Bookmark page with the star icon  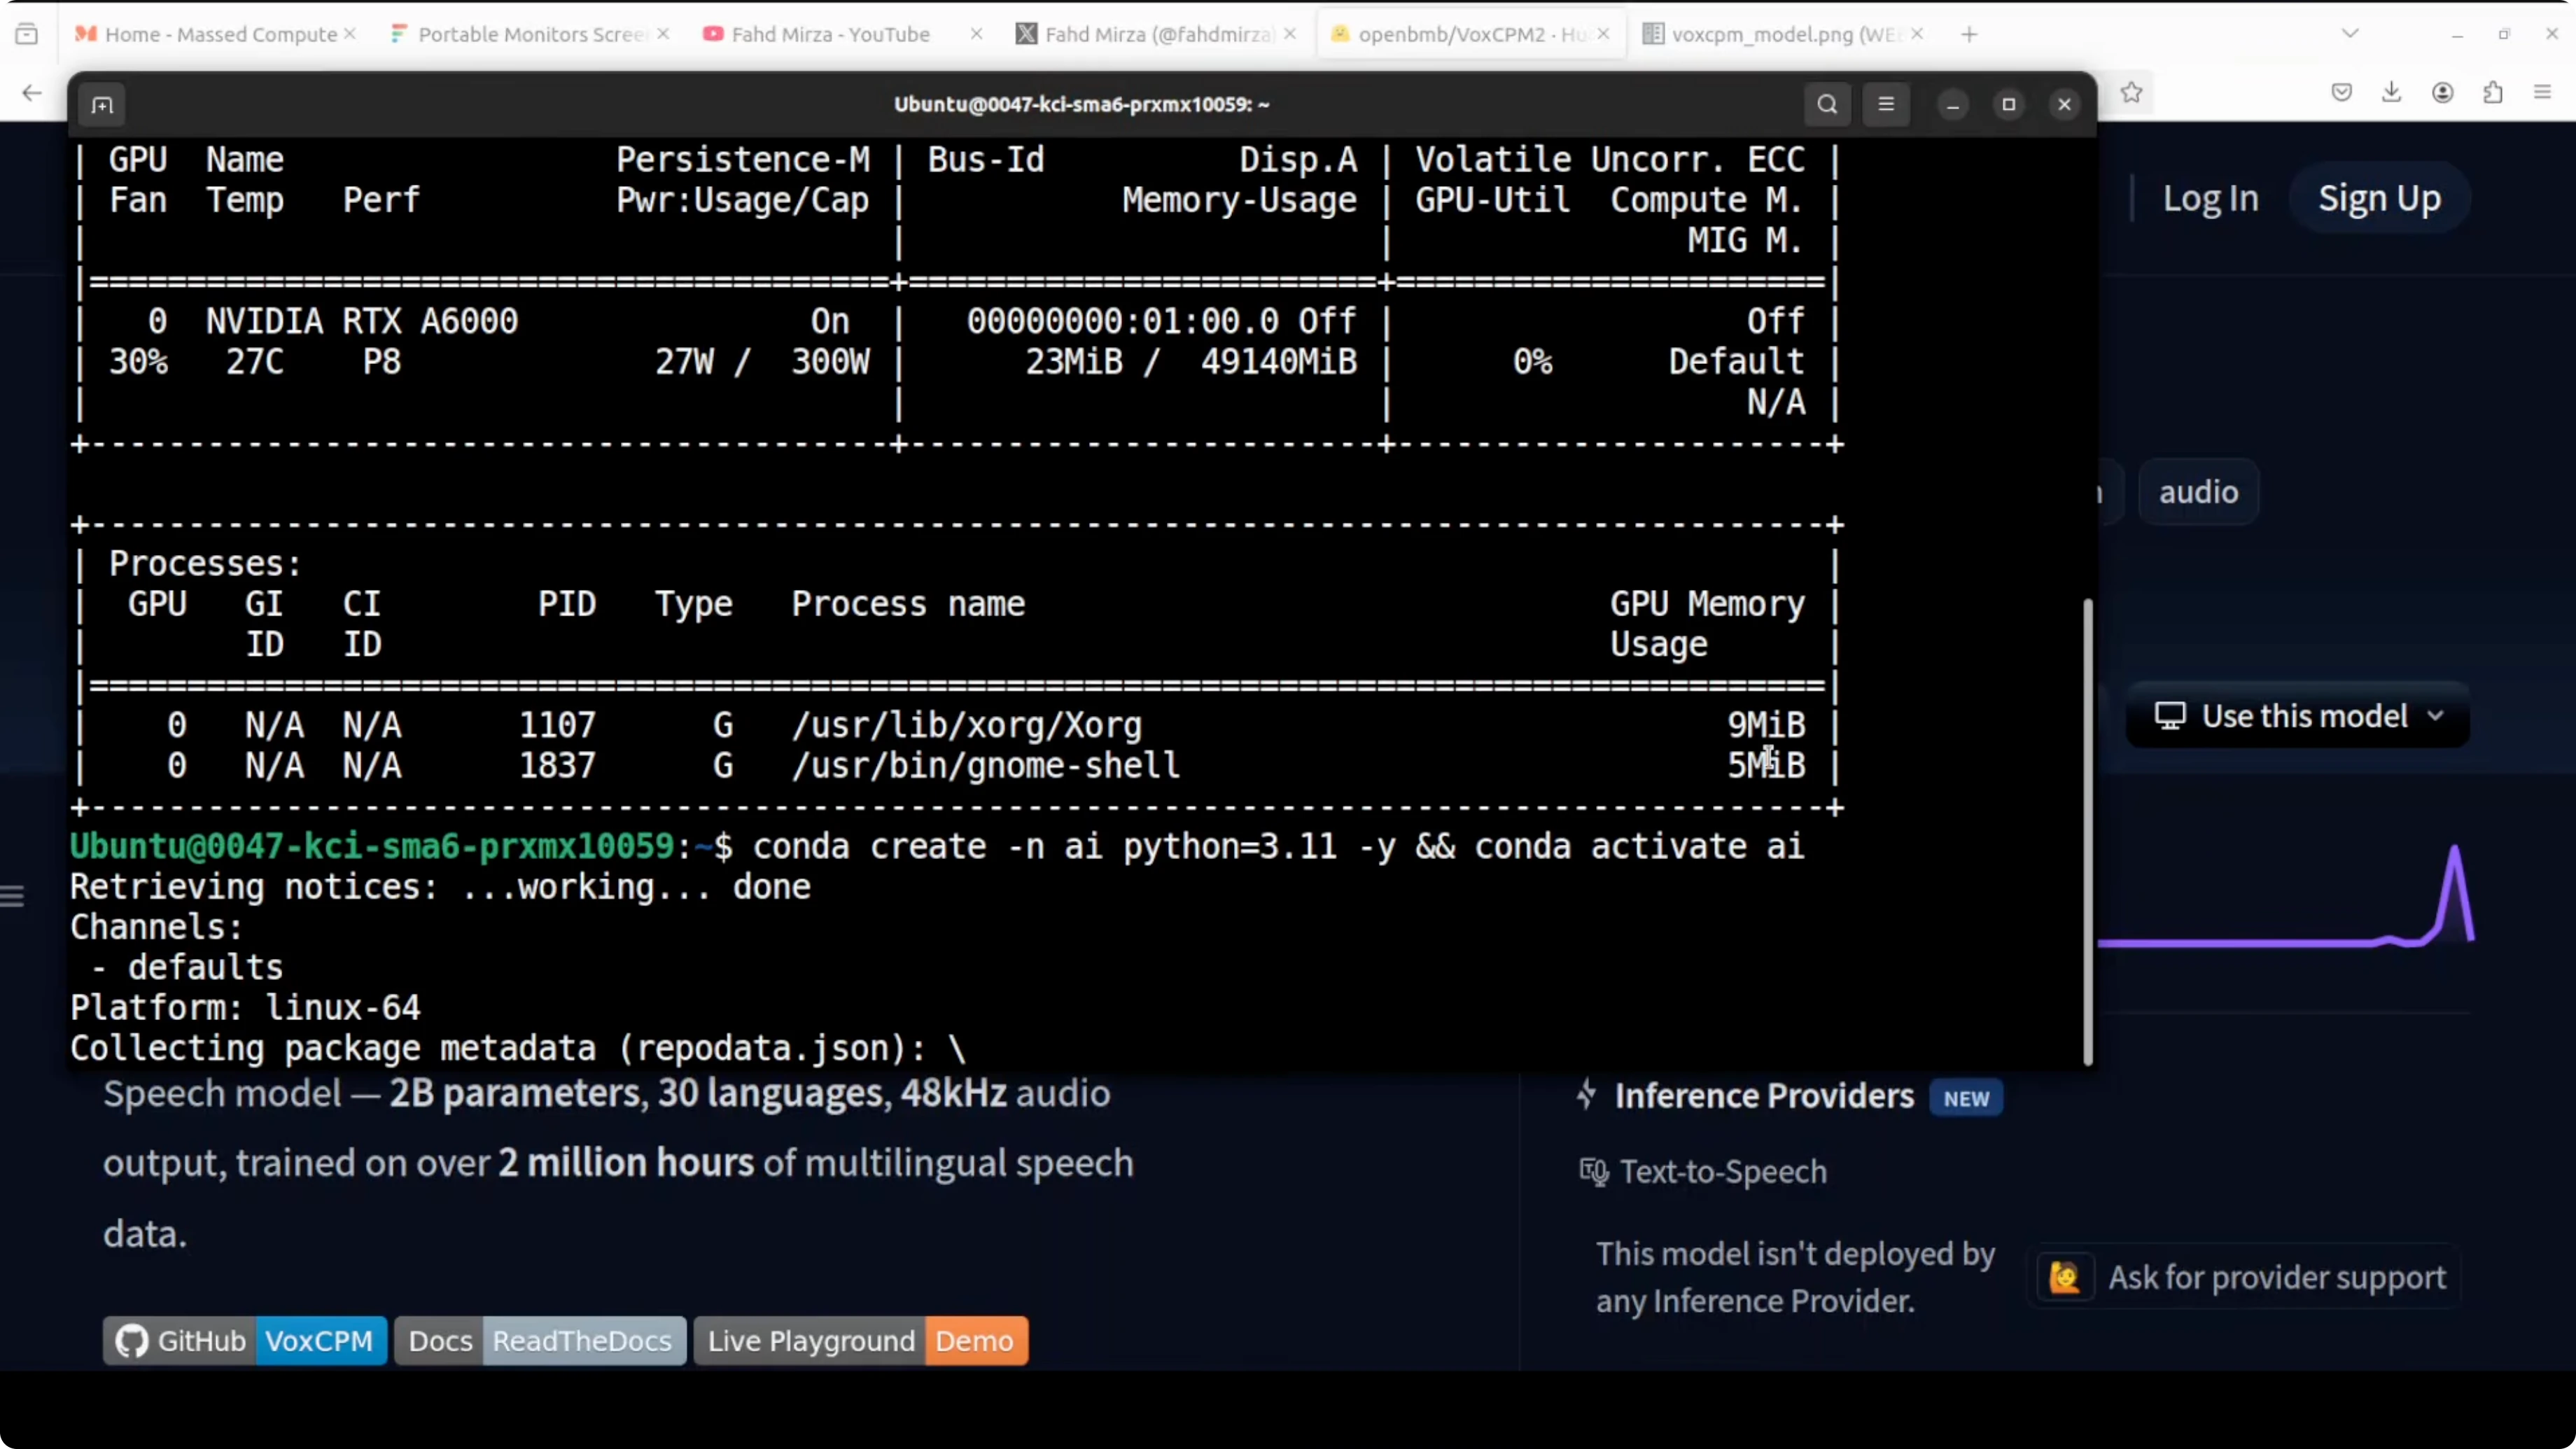(2131, 93)
